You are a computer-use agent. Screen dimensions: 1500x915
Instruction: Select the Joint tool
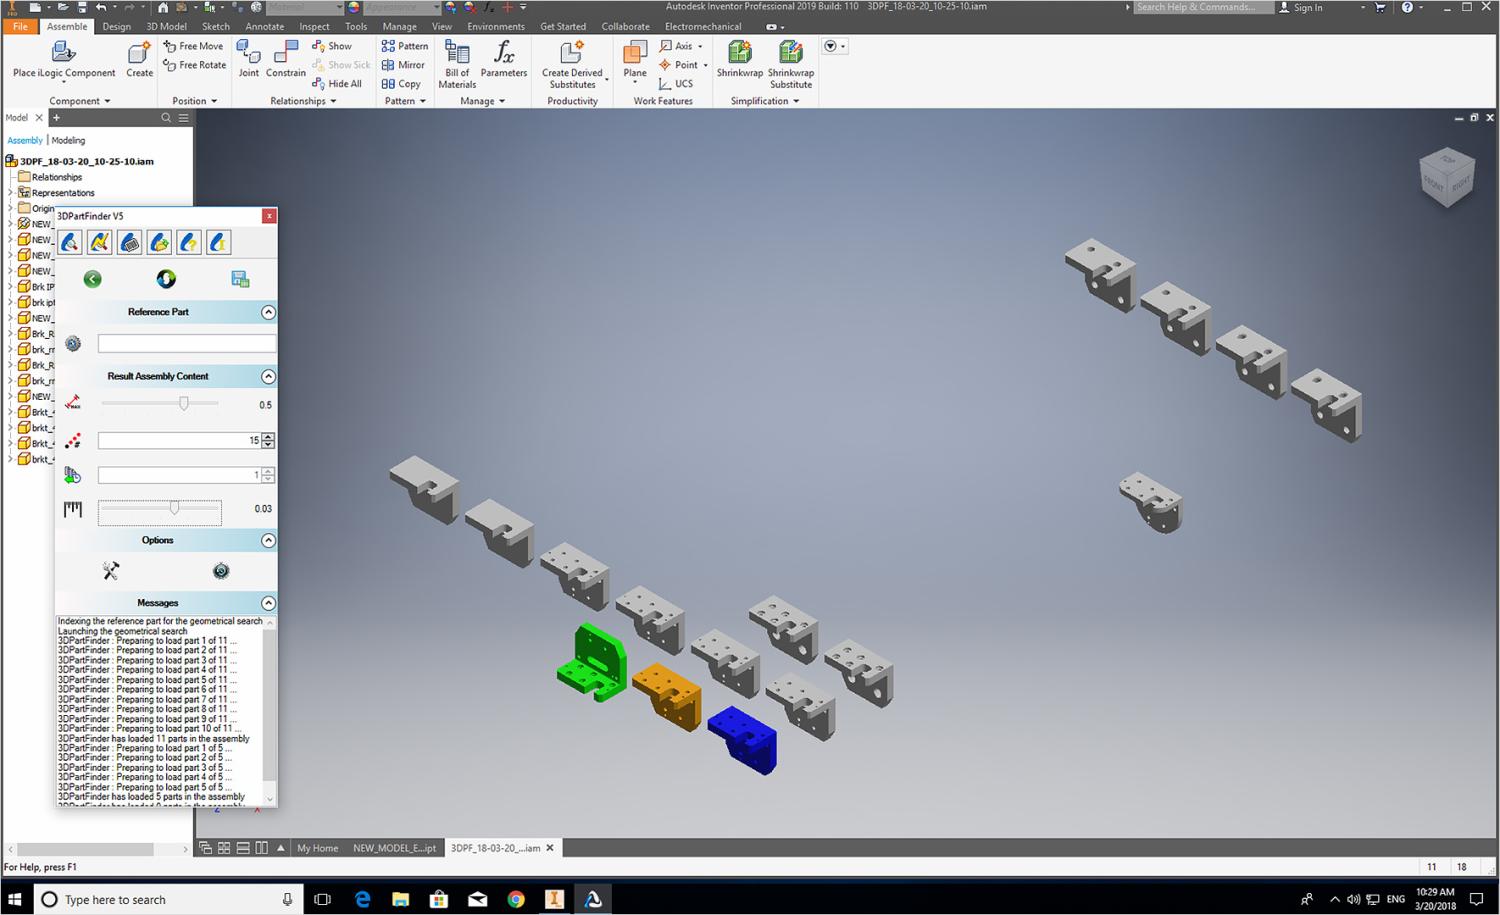249,59
